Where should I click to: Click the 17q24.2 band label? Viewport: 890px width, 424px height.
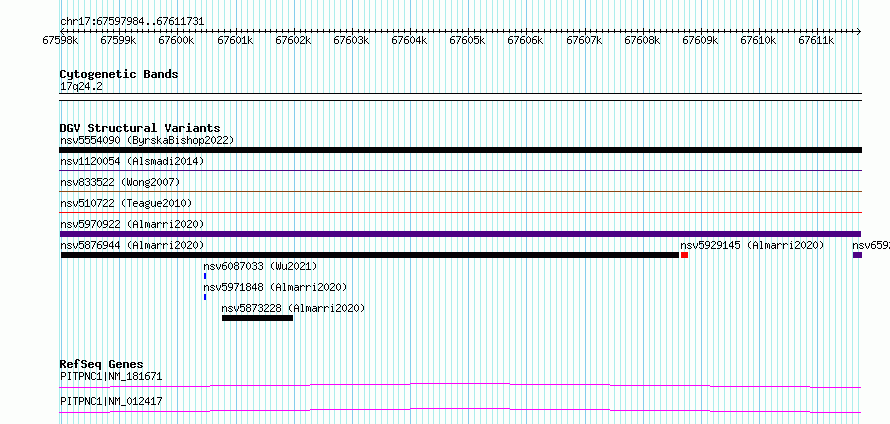coord(81,87)
